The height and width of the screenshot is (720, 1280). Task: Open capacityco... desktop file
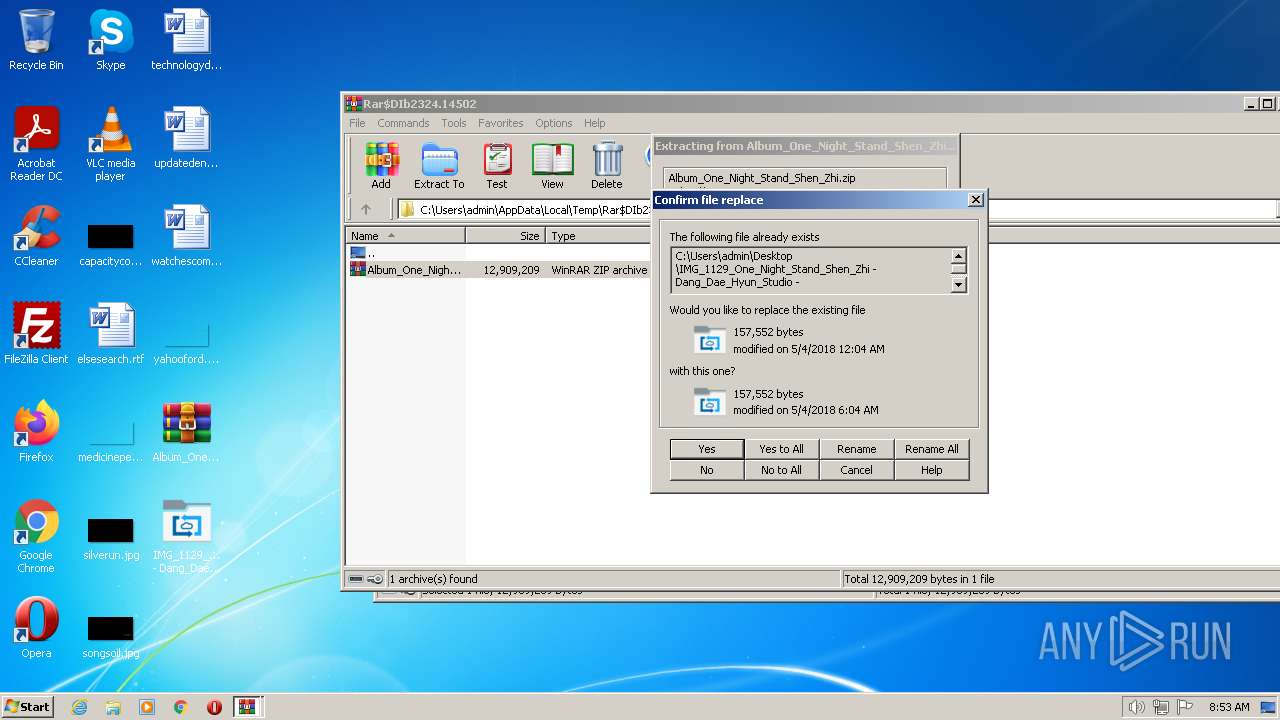click(x=110, y=242)
